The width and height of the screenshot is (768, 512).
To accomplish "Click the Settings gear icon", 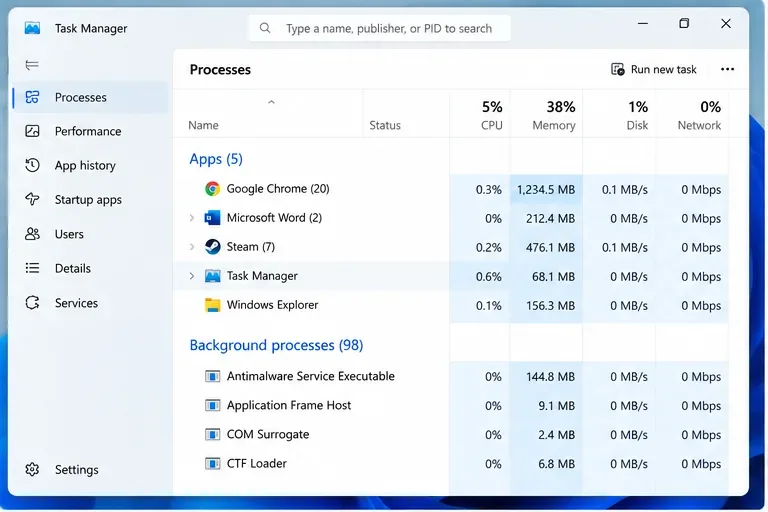I will (32, 469).
